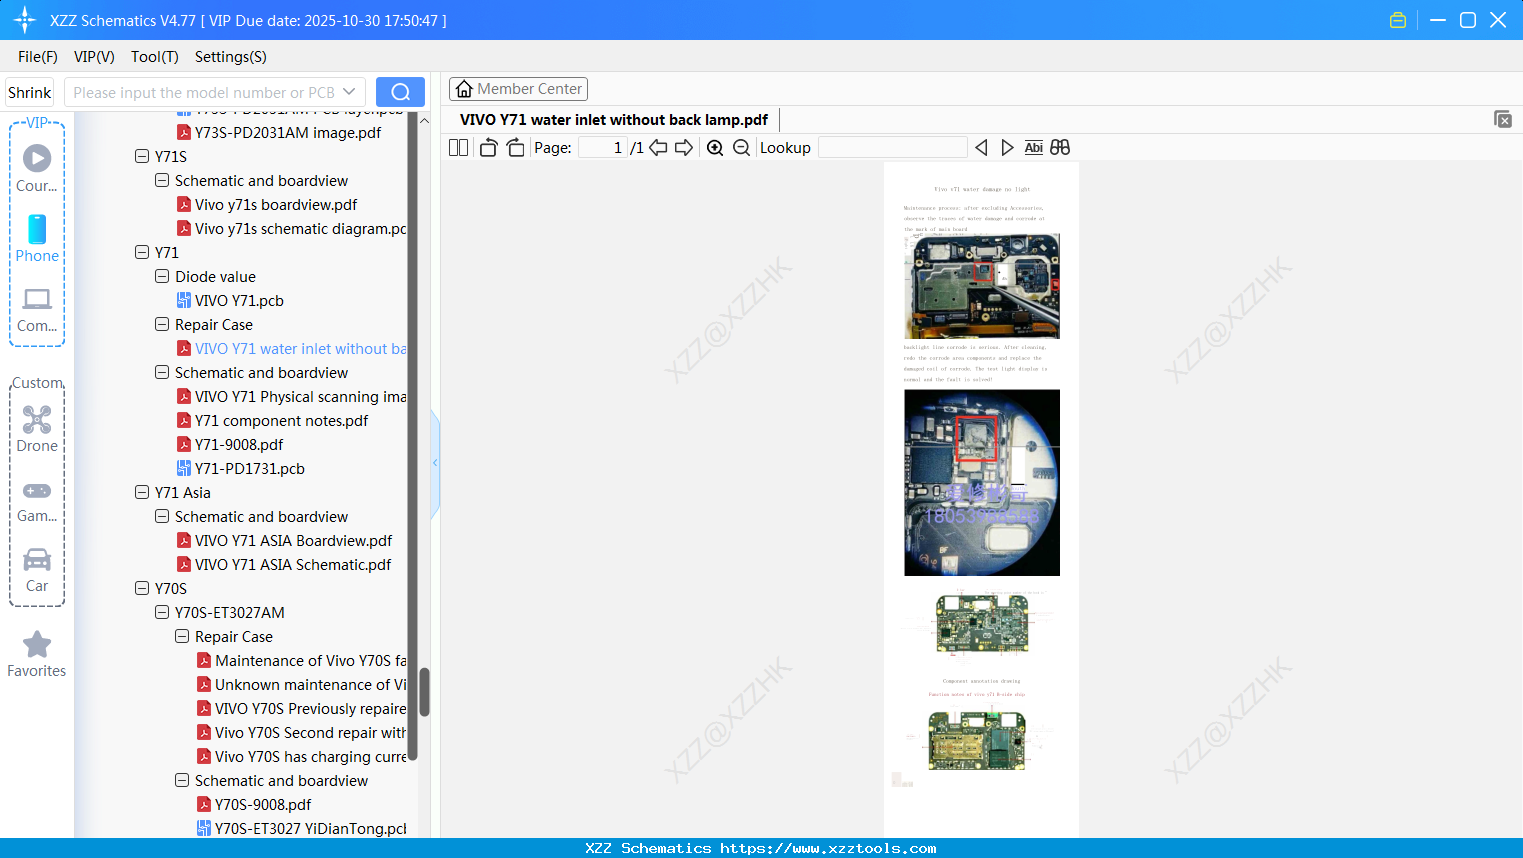The image size is (1523, 858).
Task: Open VIVO Y71 Physical scanning image file
Action: [292, 396]
